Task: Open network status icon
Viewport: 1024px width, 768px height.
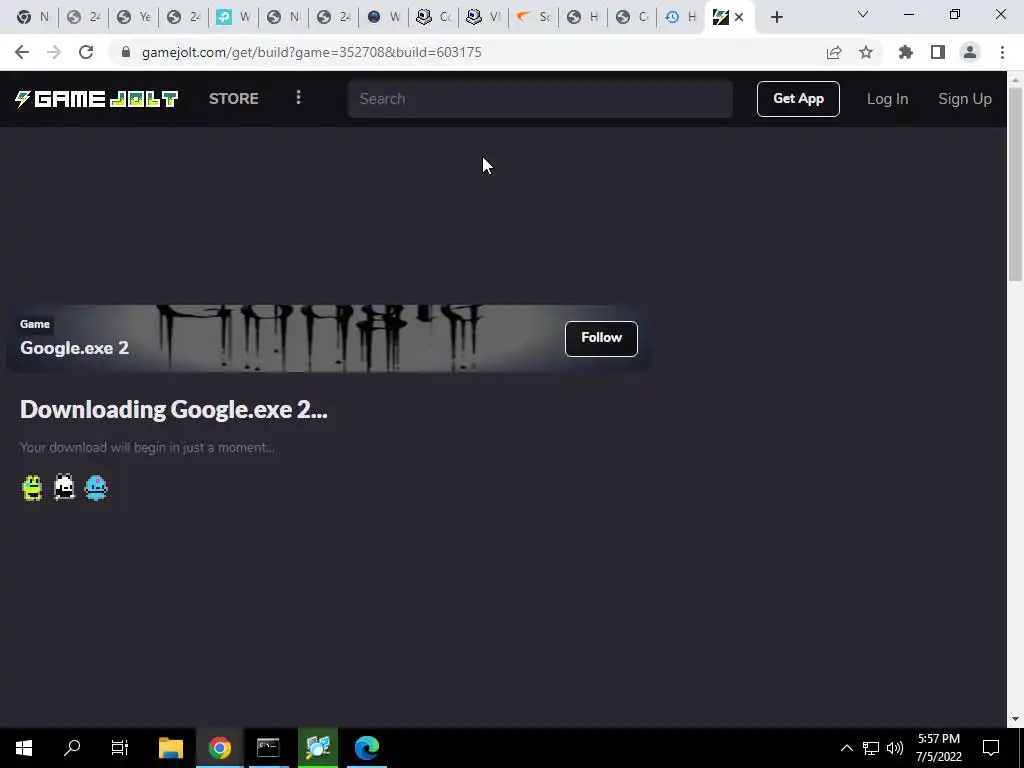Action: tap(871, 748)
